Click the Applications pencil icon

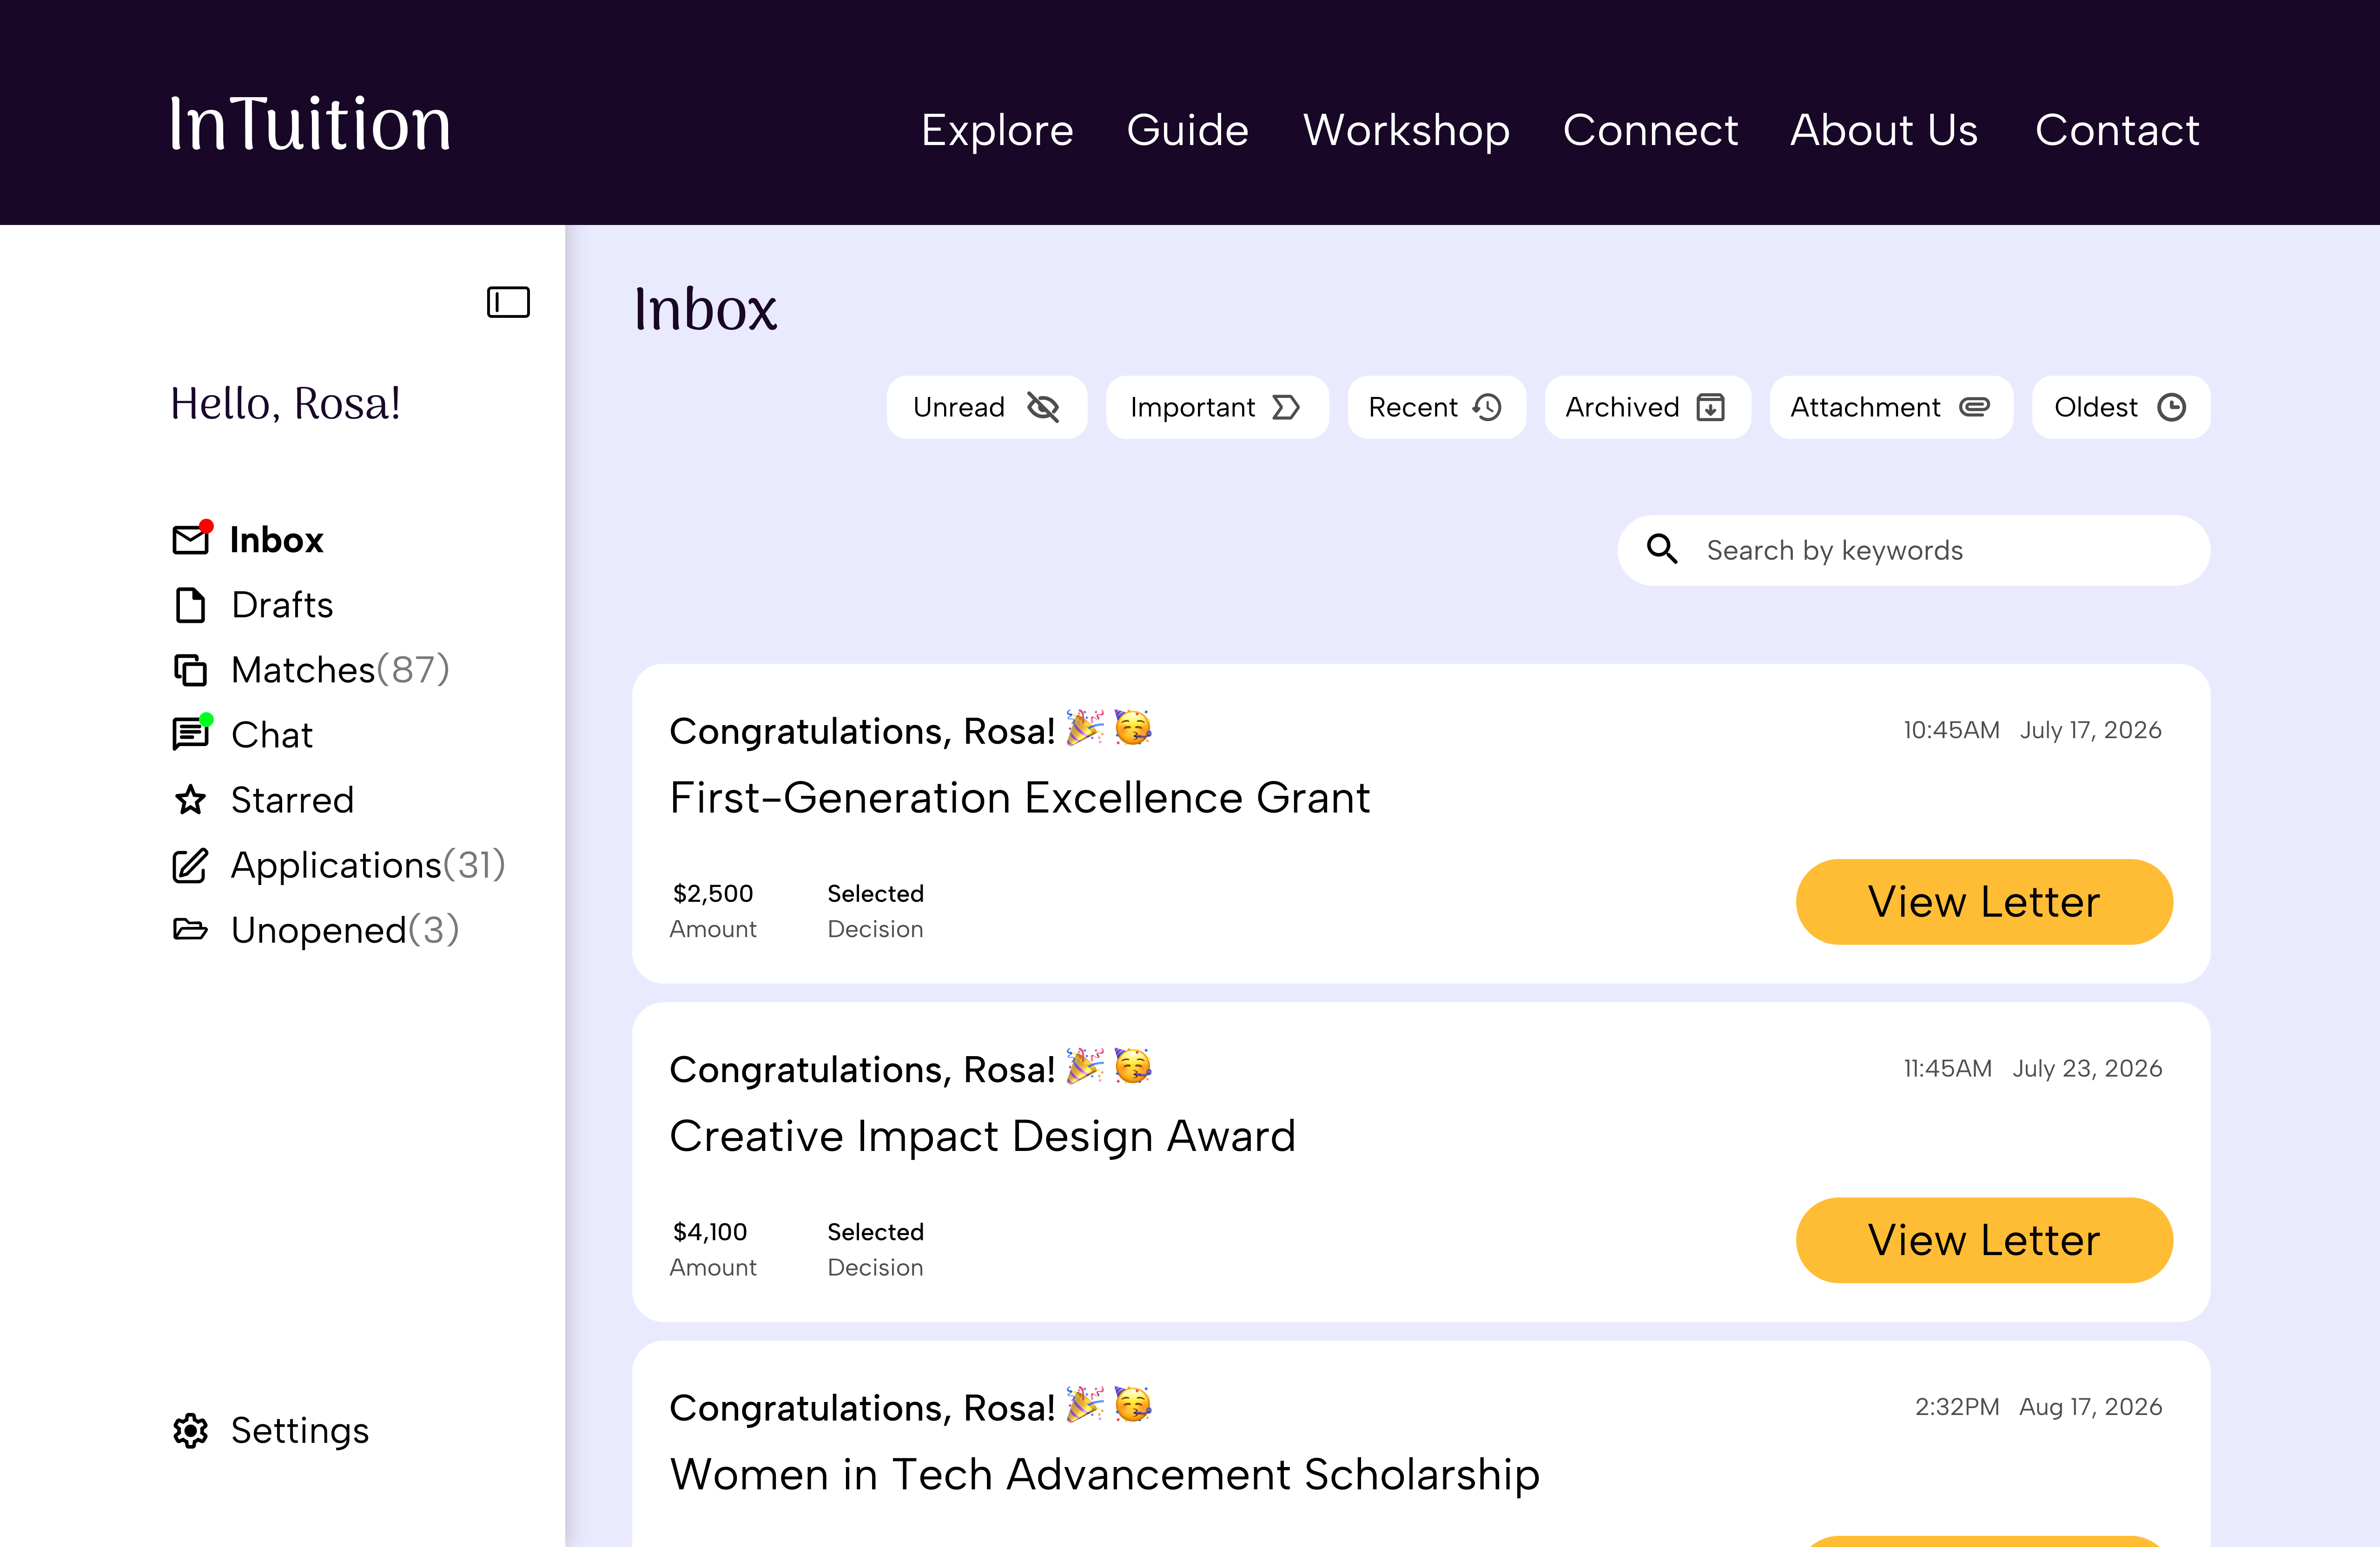click(190, 865)
